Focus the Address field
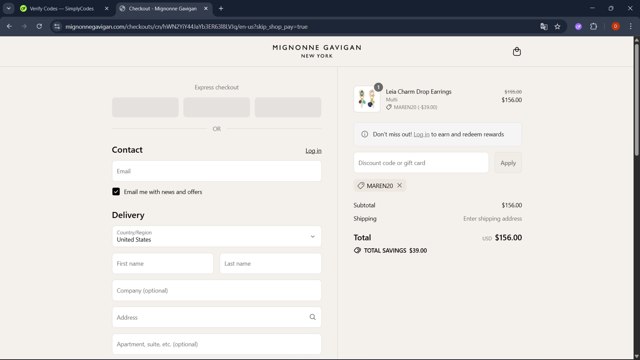Screen dimensions: 640x360 click(217, 317)
